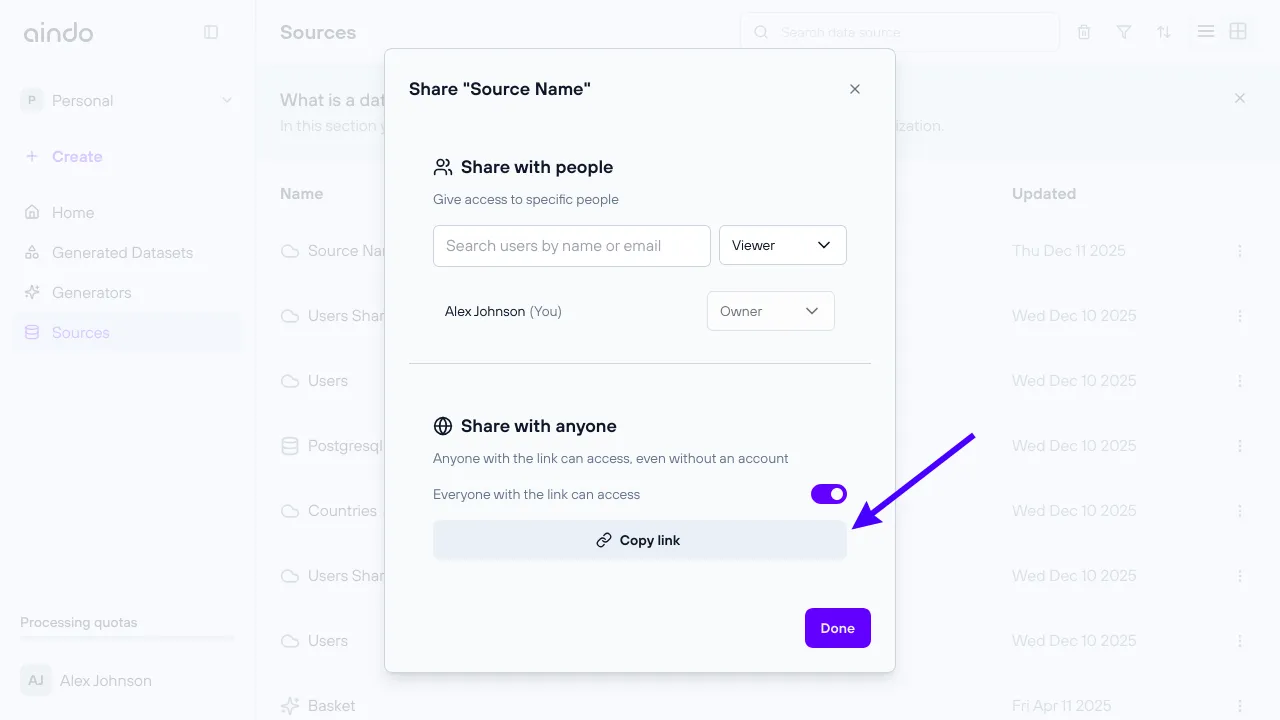The height and width of the screenshot is (720, 1280).
Task: Disable link access for everyone
Action: click(829, 493)
